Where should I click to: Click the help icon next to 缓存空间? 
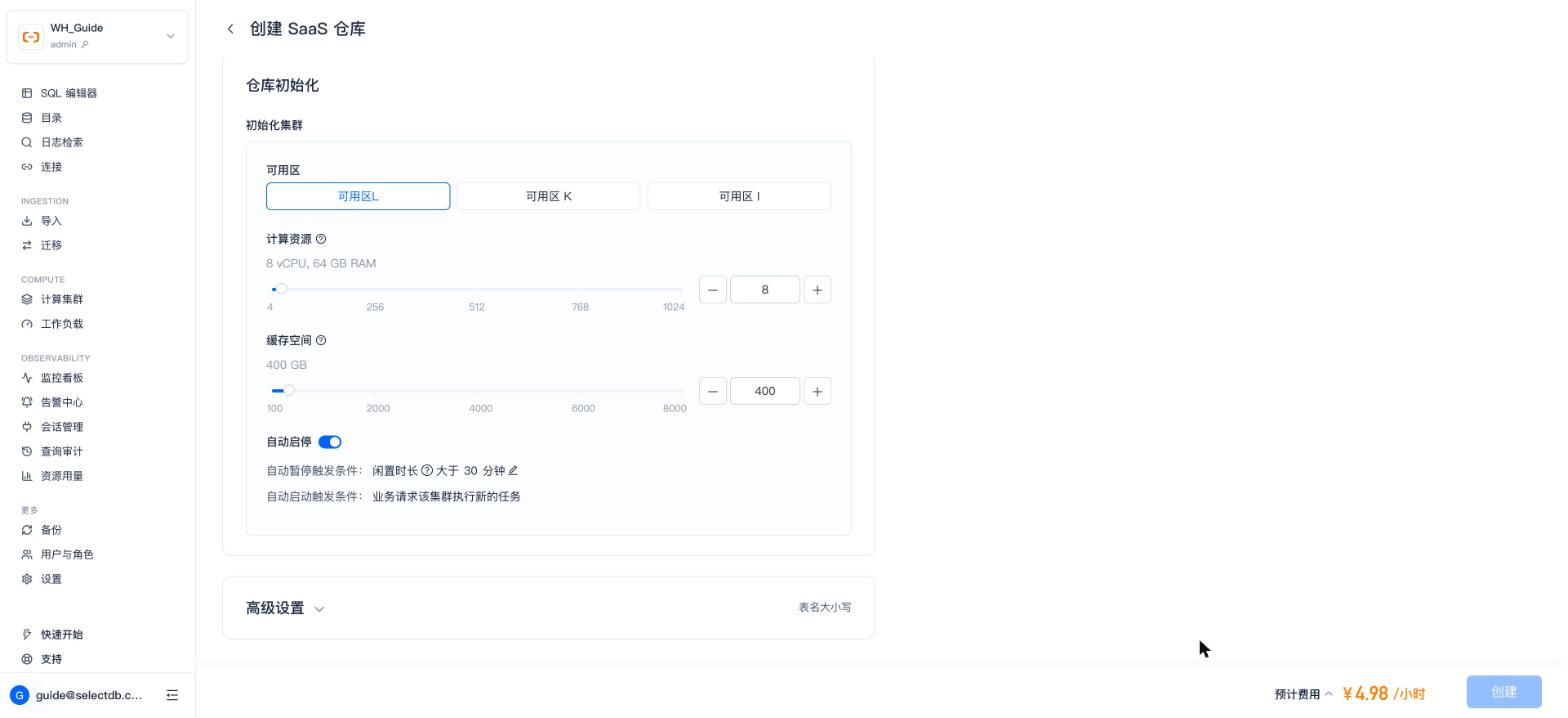321,340
